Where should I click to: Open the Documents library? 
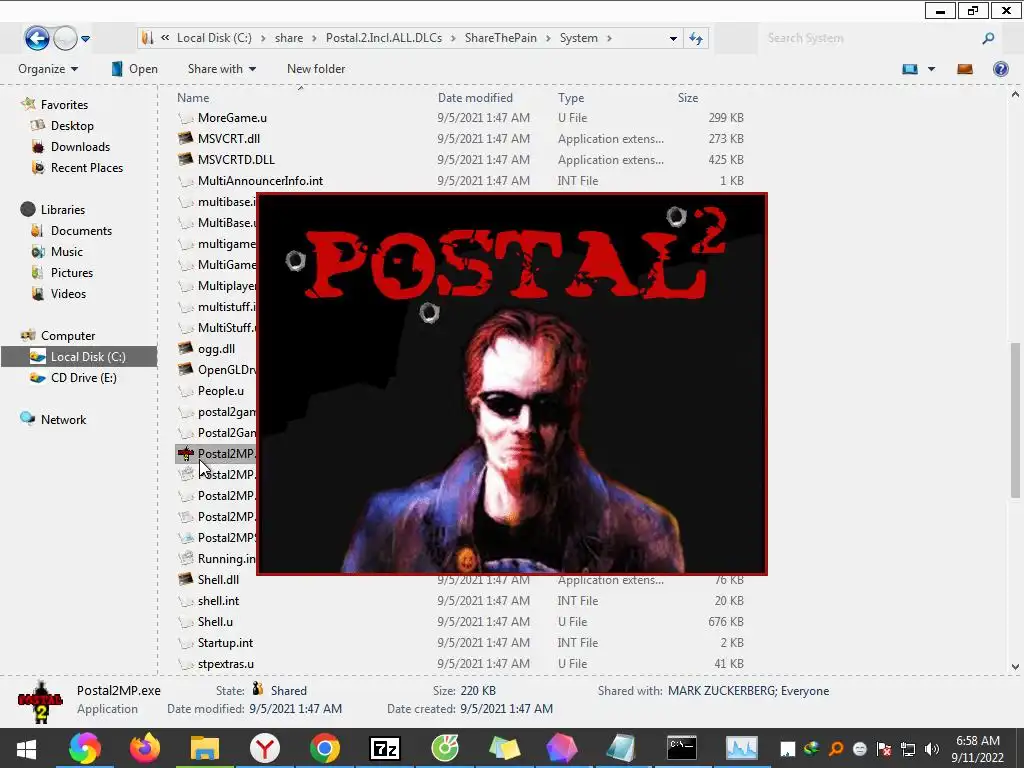[81, 231]
